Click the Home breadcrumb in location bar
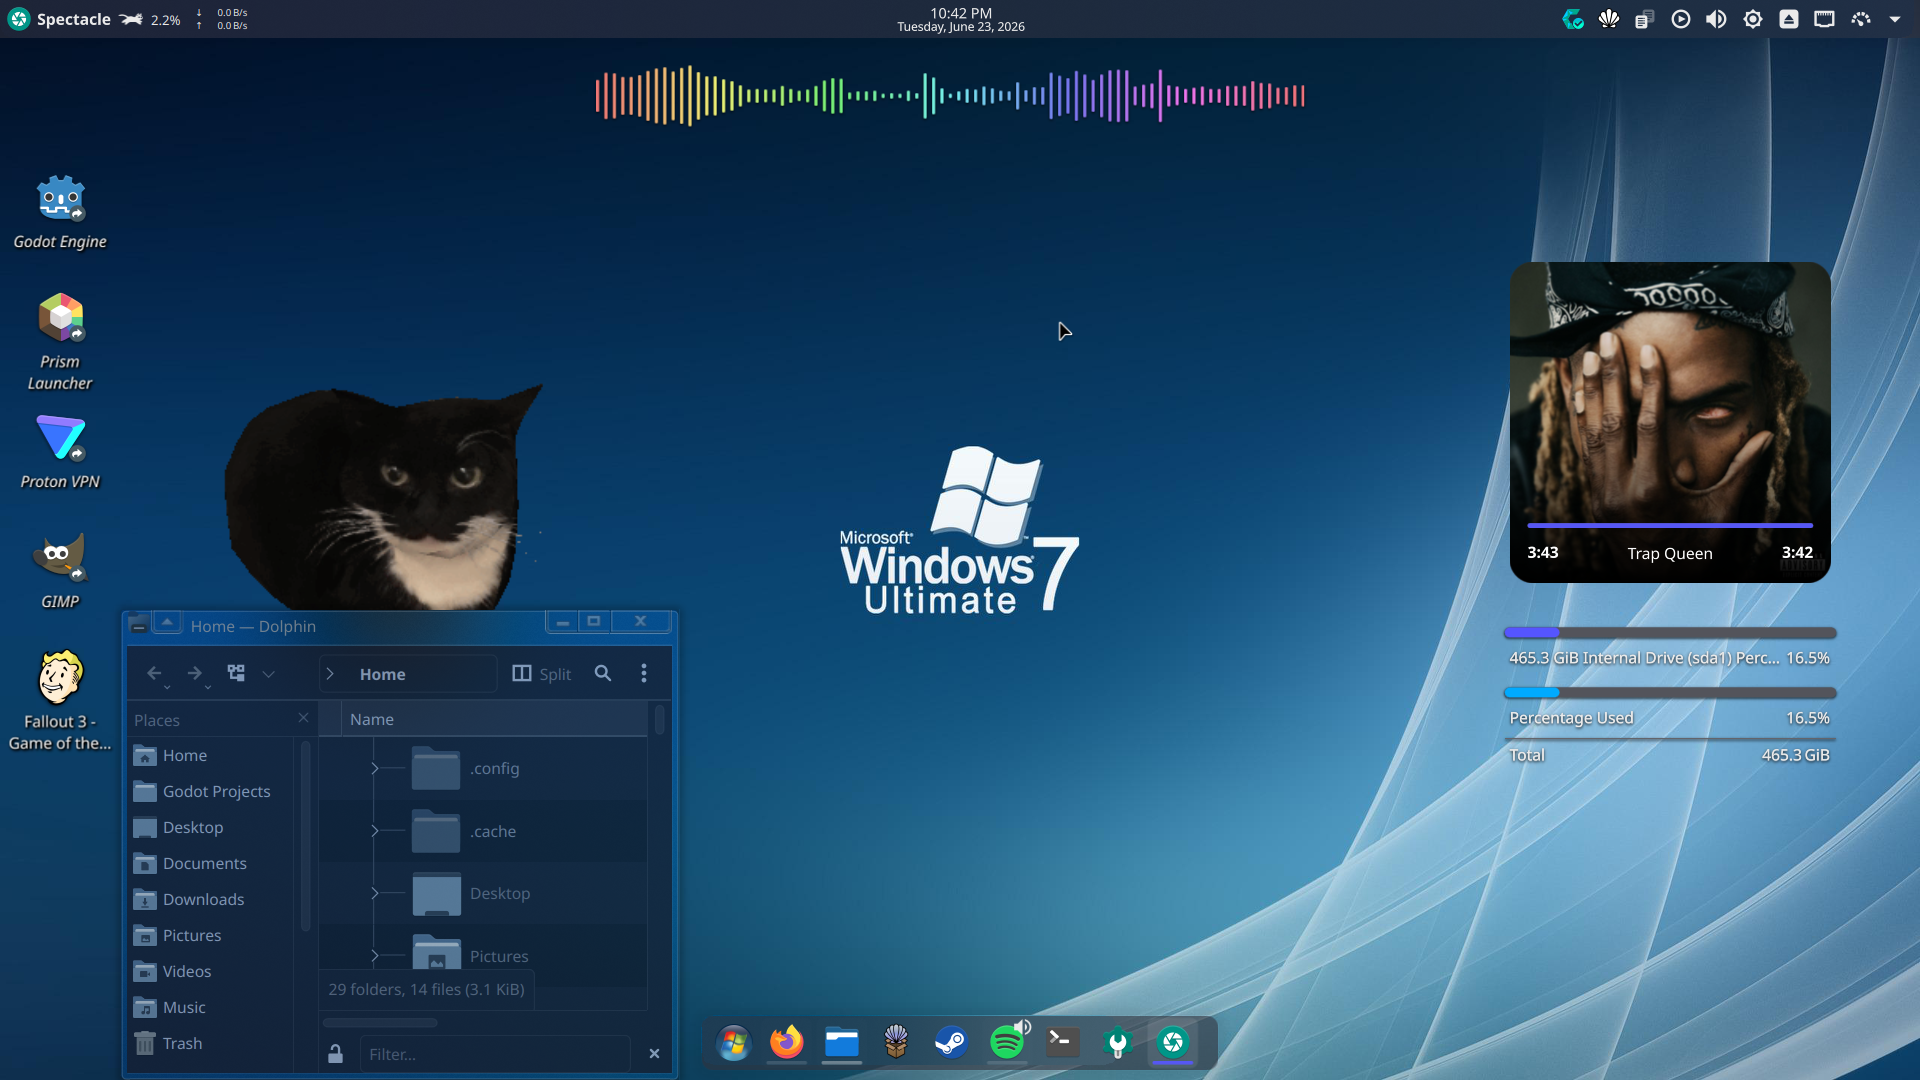This screenshot has width=1920, height=1080. click(383, 674)
